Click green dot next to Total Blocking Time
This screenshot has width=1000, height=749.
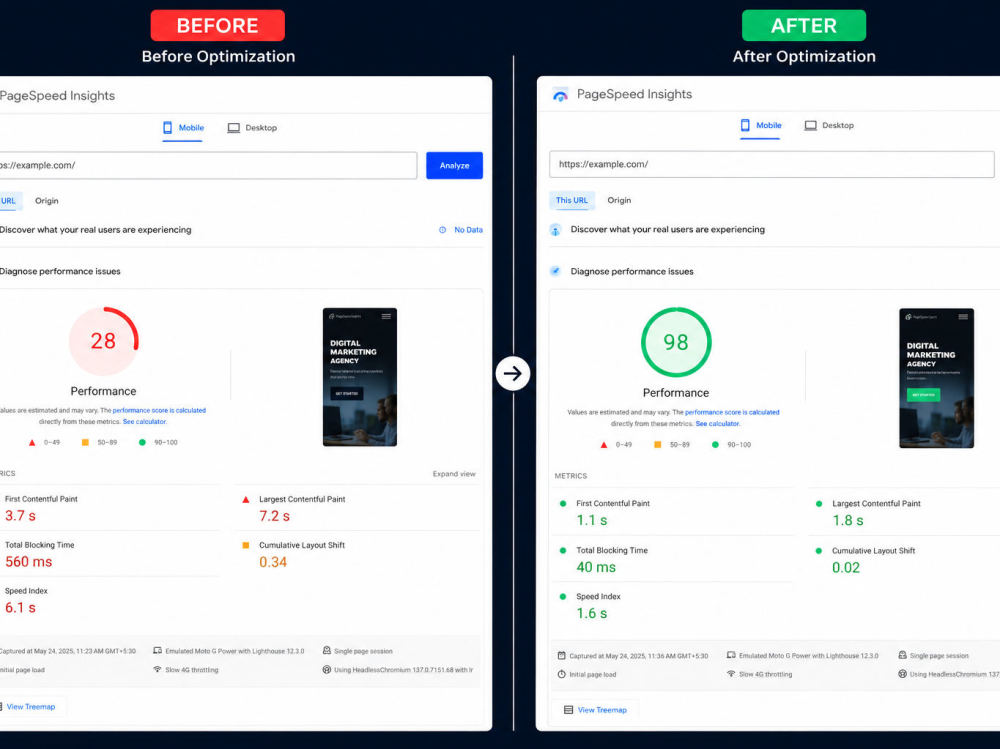[x=562, y=551]
